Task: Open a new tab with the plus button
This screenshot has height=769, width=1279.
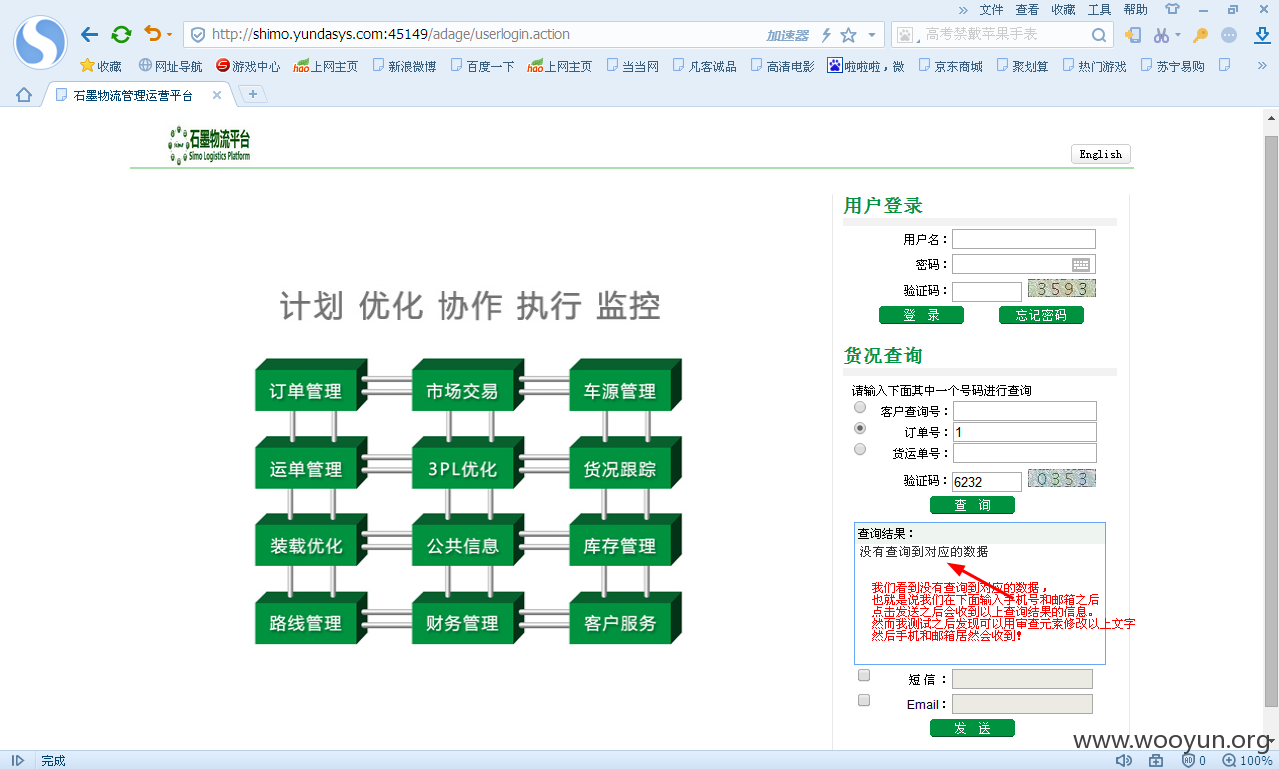Action: (253, 94)
